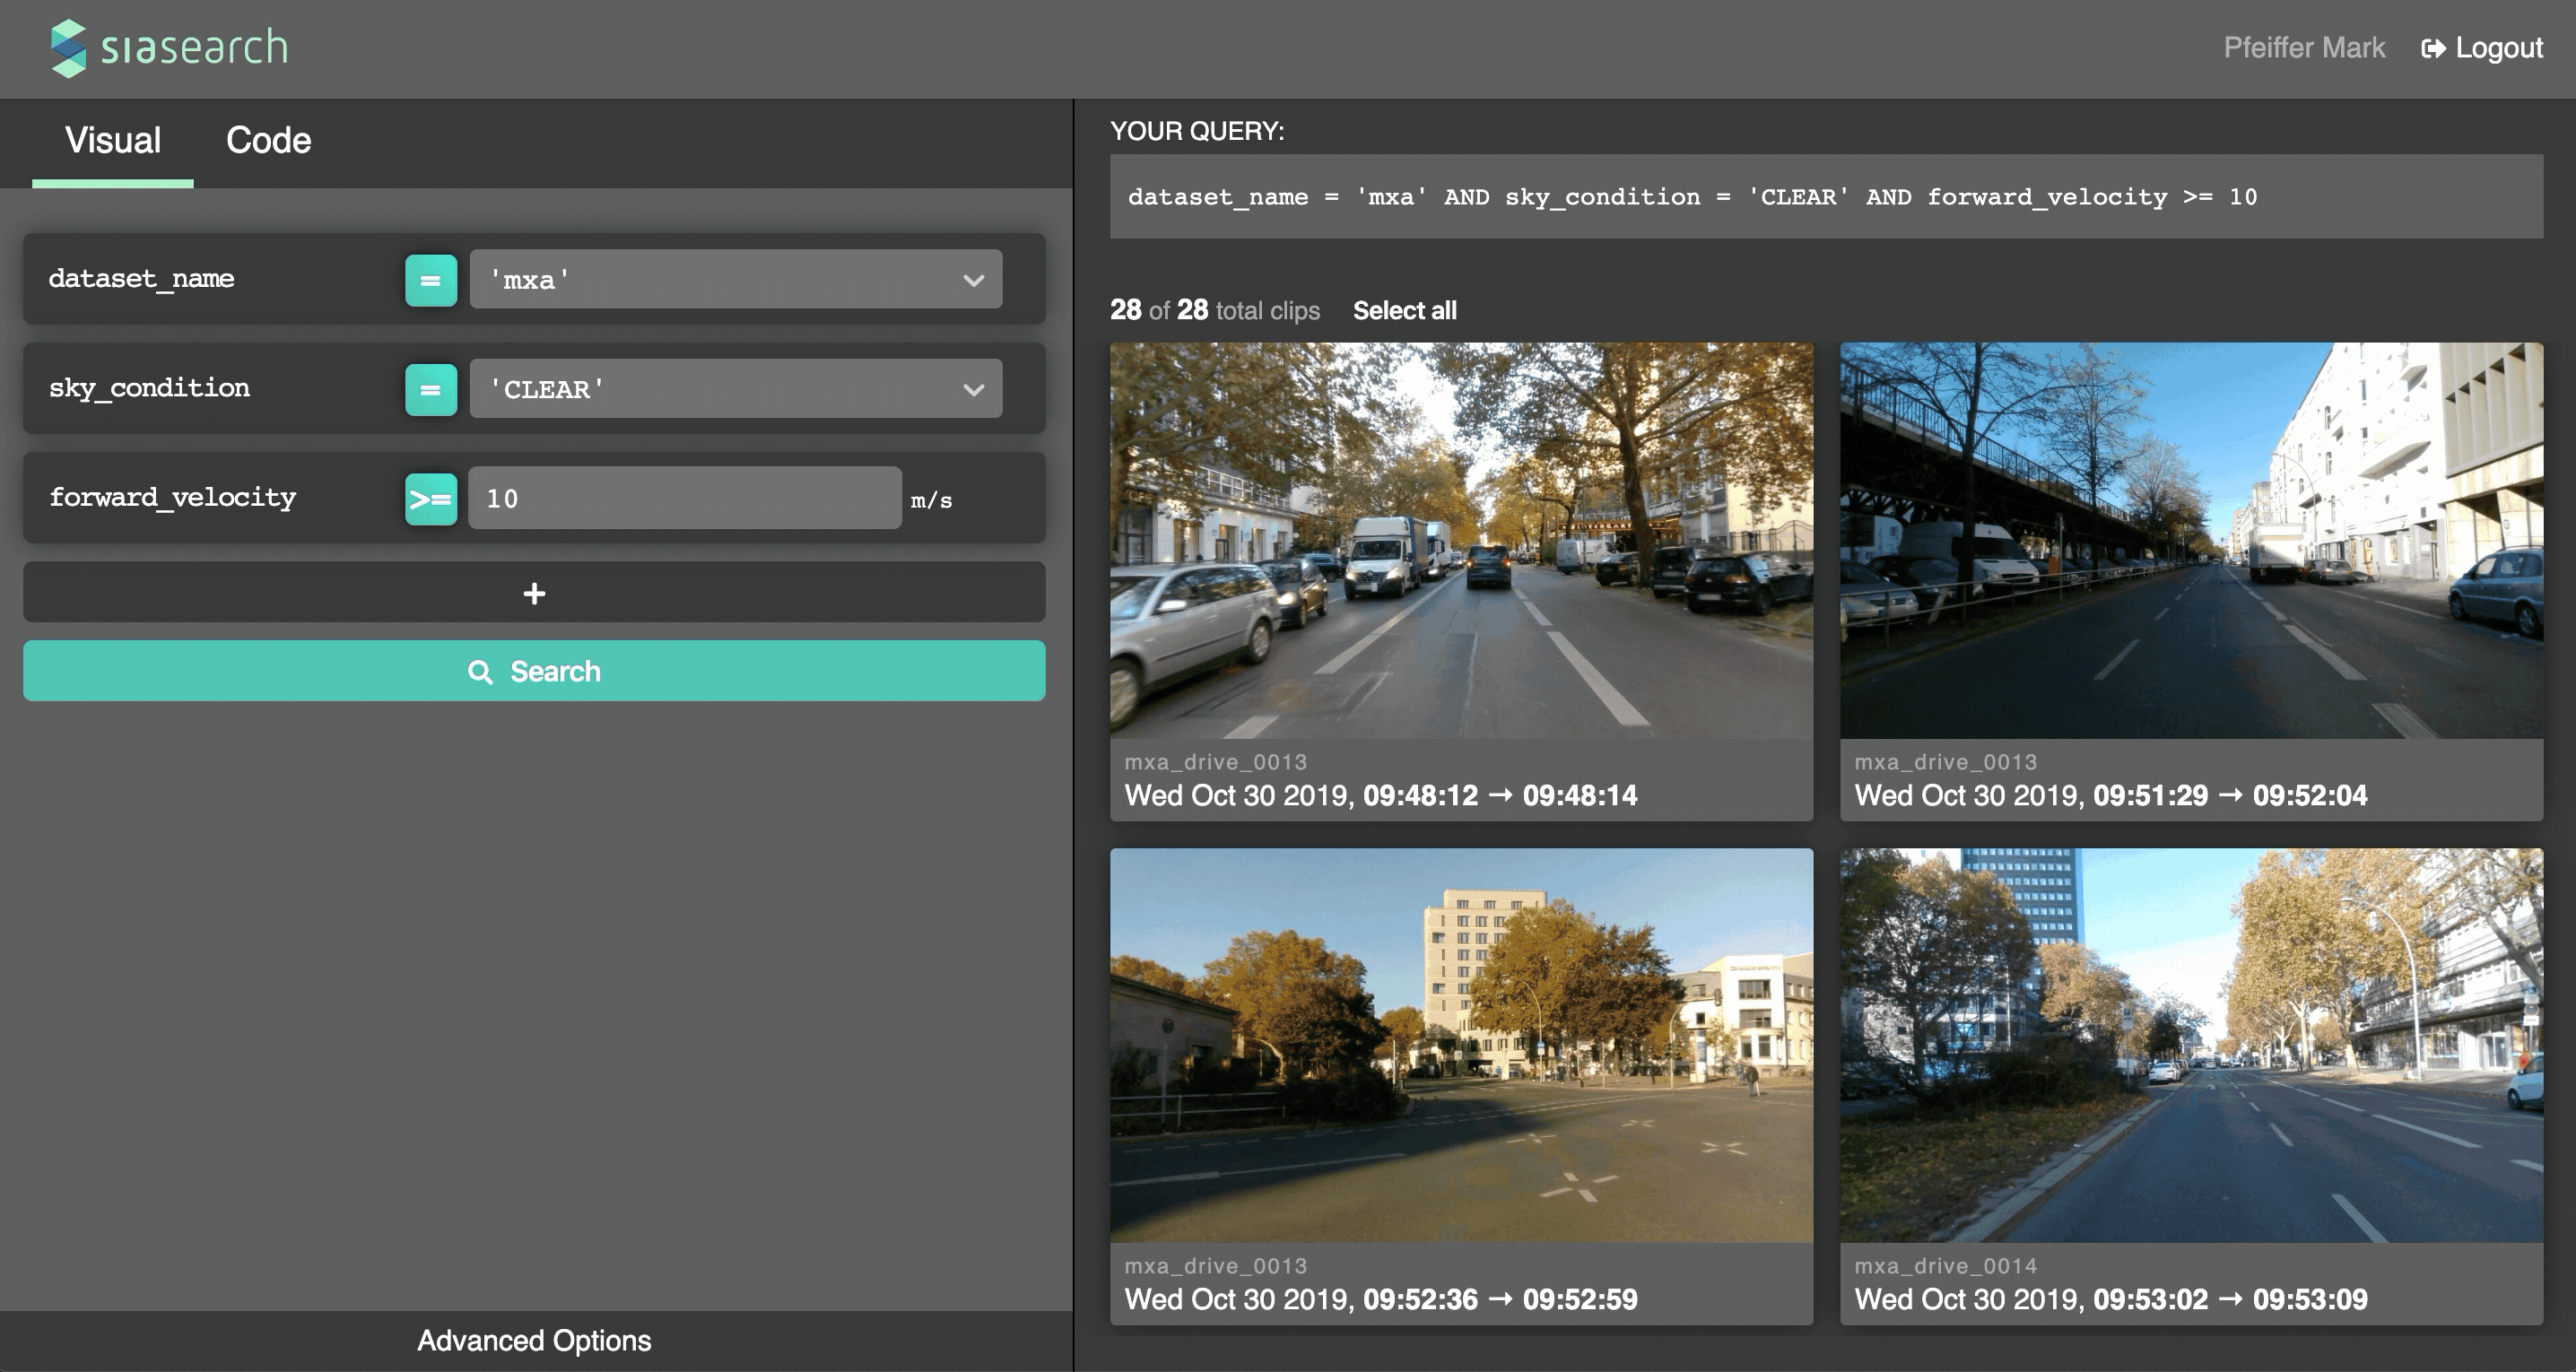Toggle the equals operator for dataset_name

(x=431, y=280)
